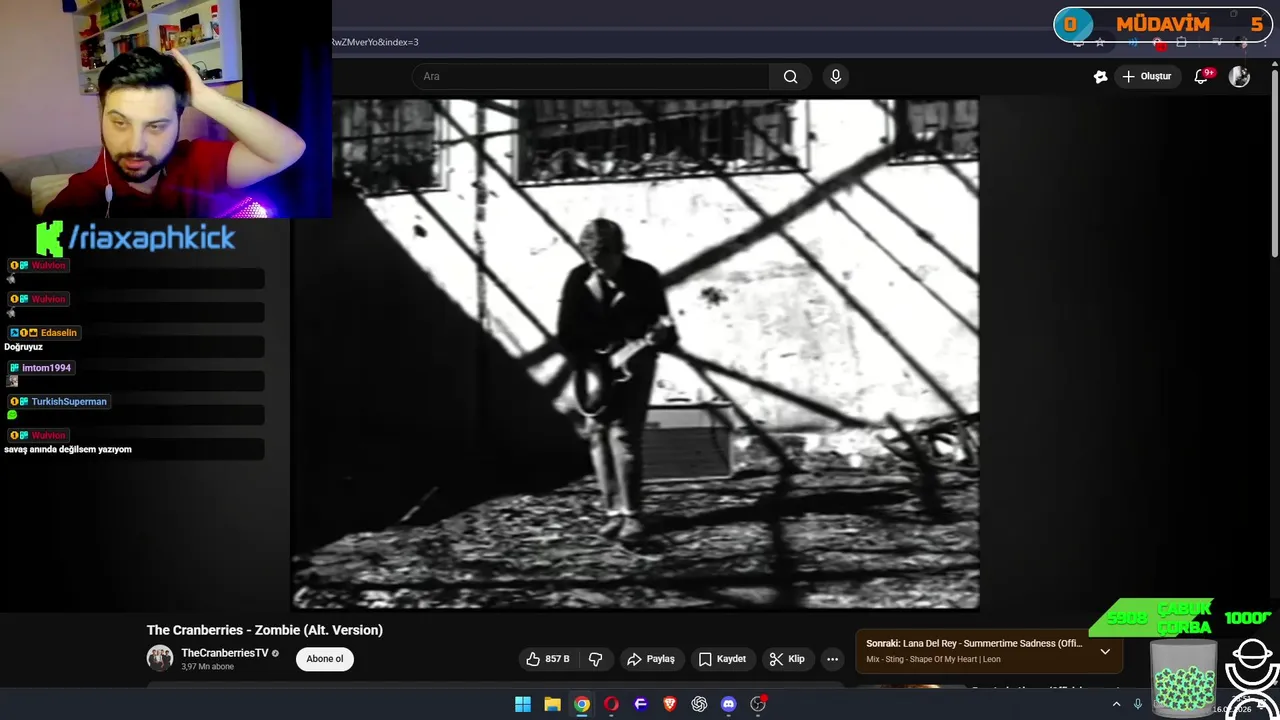Open the YouTube account avatar menu
Screen dimensions: 1280x720
1239,76
